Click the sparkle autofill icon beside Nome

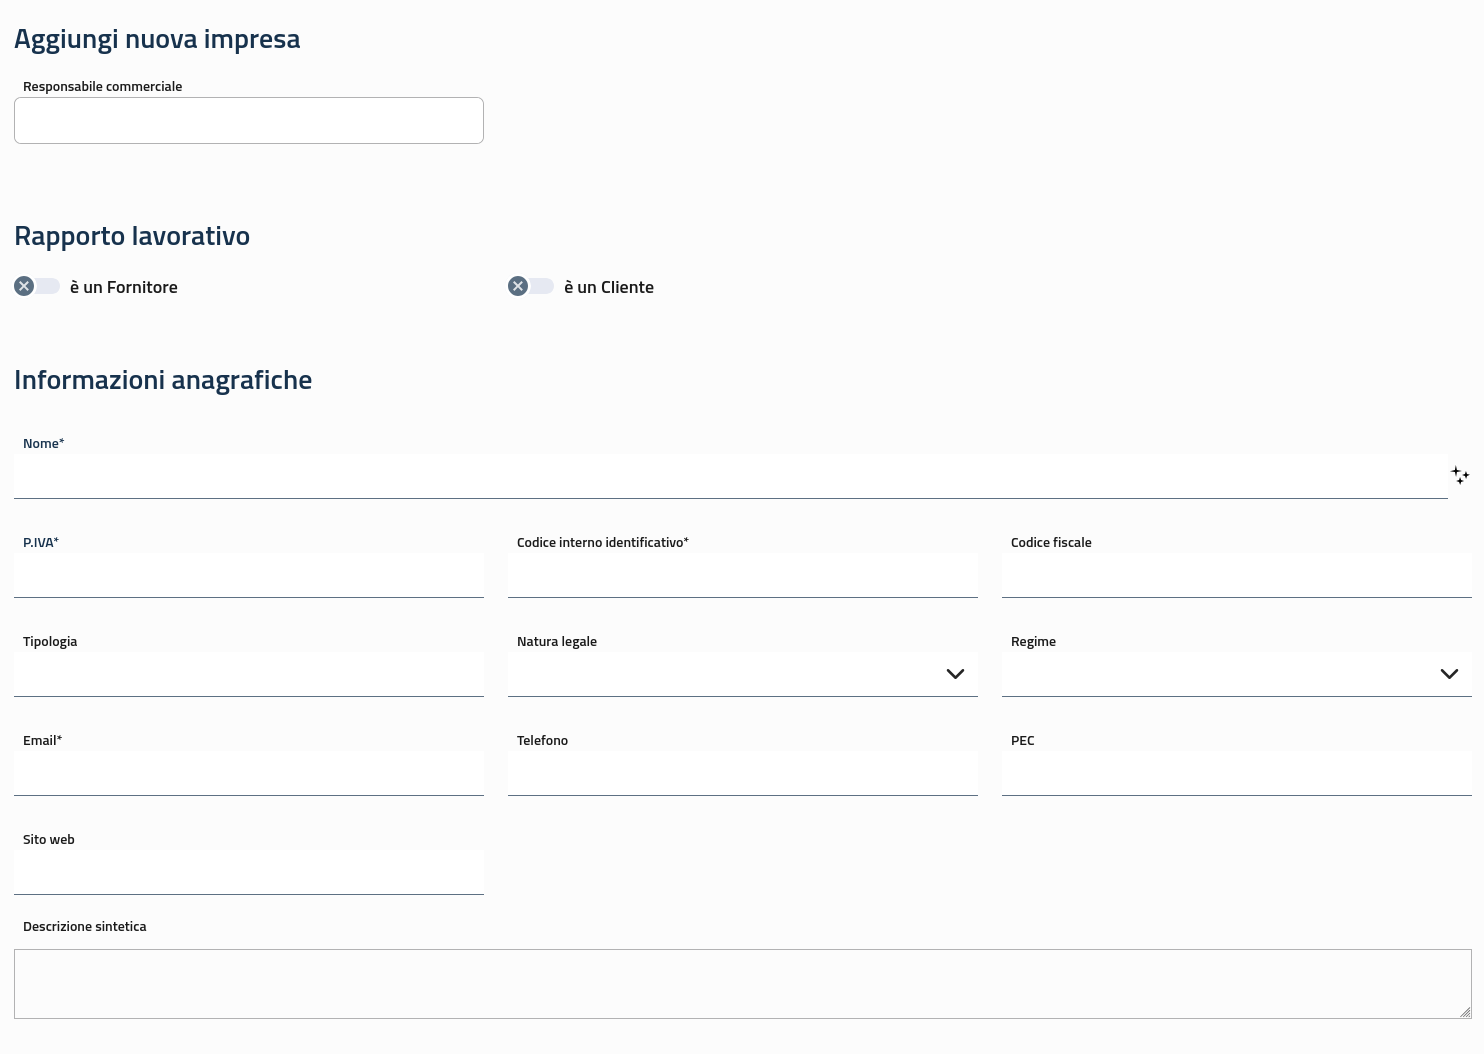click(1460, 475)
